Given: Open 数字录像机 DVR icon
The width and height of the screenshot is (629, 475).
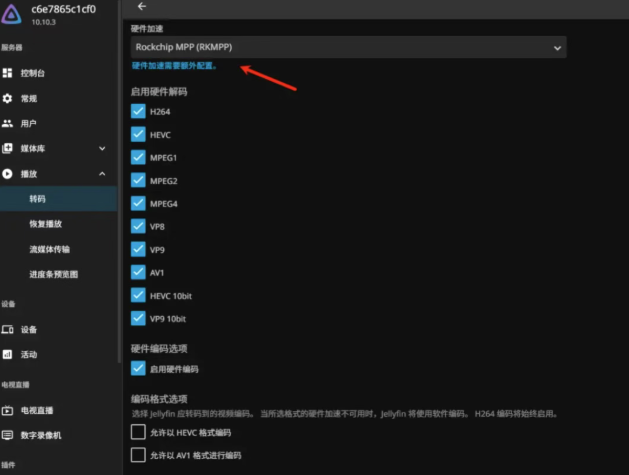Looking at the screenshot, I should click(x=7, y=435).
